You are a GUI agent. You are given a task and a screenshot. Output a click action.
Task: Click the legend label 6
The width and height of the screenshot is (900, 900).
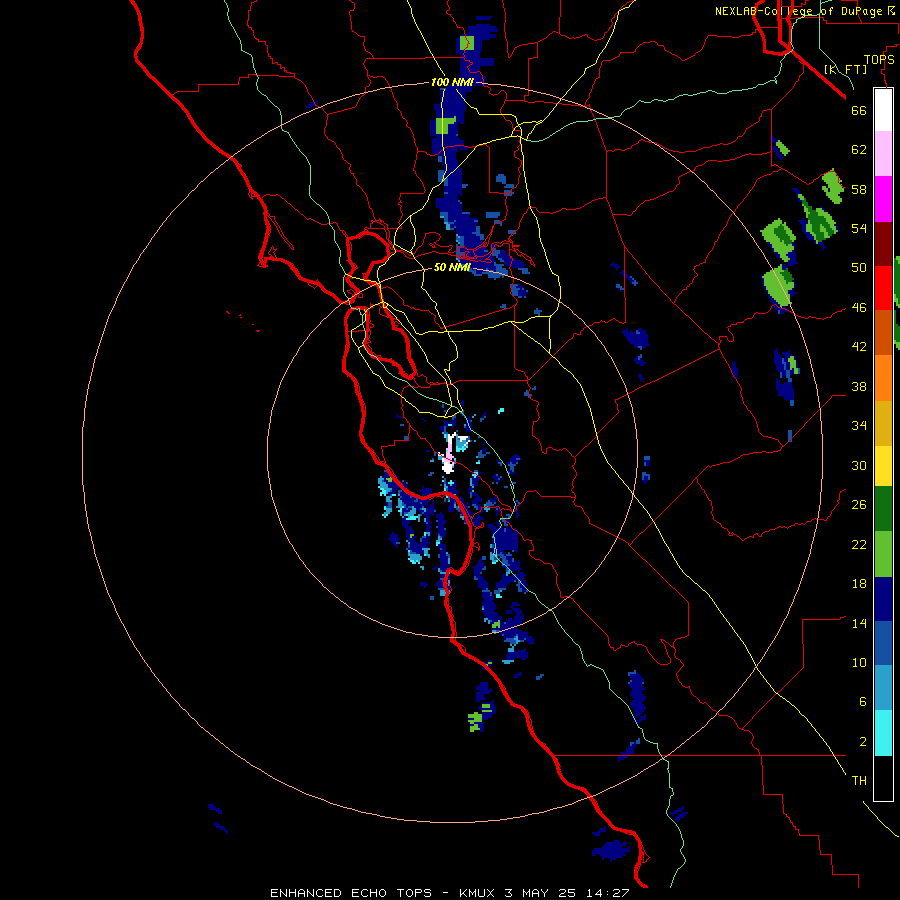pyautogui.click(x=863, y=702)
